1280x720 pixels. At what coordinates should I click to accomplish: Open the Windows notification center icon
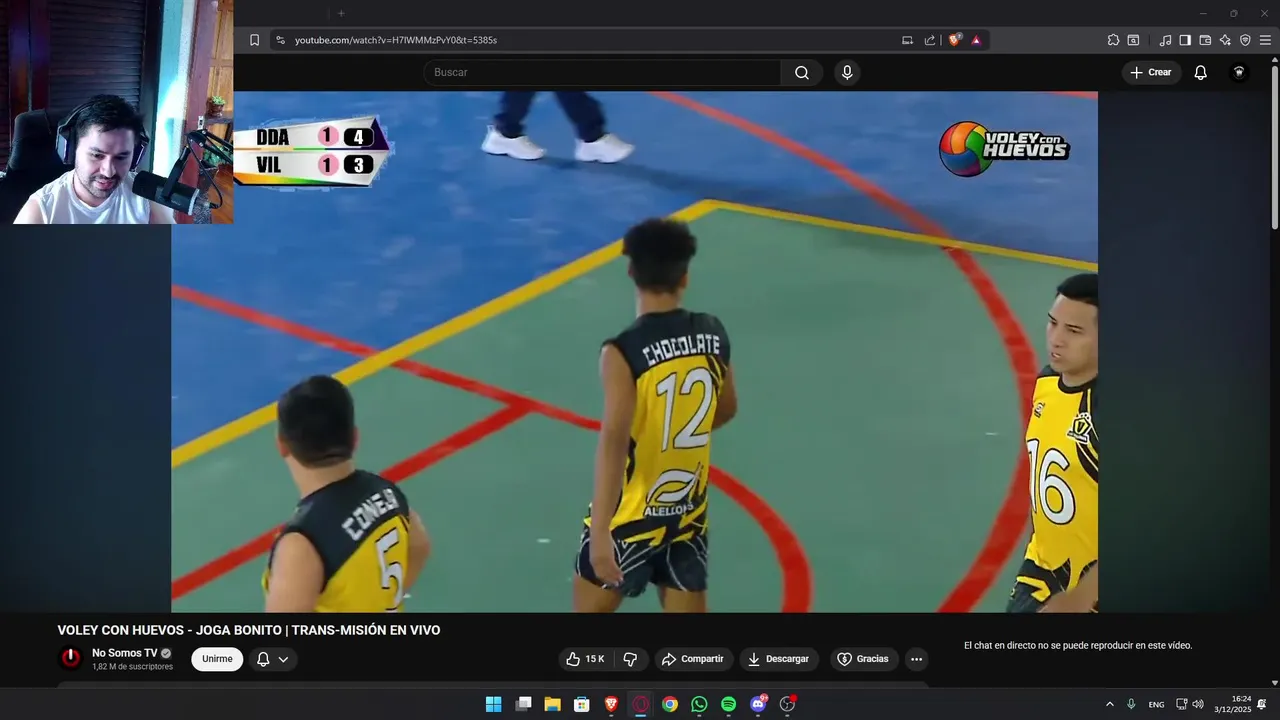[x=1262, y=704]
